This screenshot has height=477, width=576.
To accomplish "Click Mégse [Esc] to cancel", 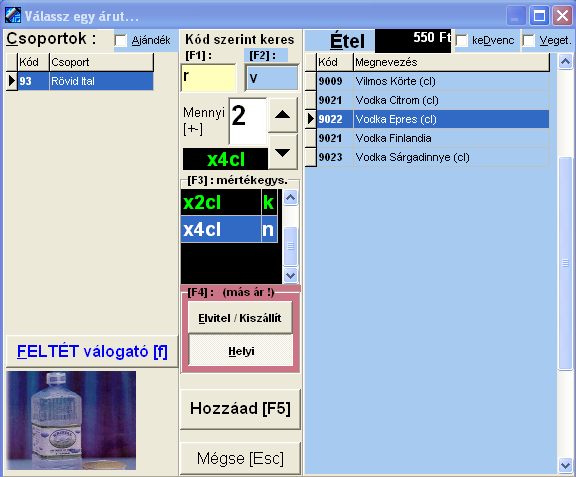I will 240,458.
